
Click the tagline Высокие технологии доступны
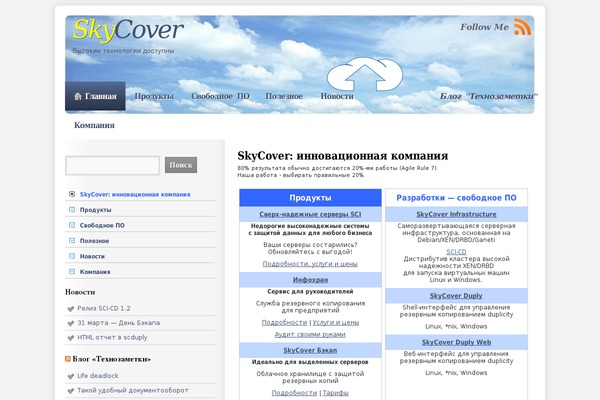[123, 51]
